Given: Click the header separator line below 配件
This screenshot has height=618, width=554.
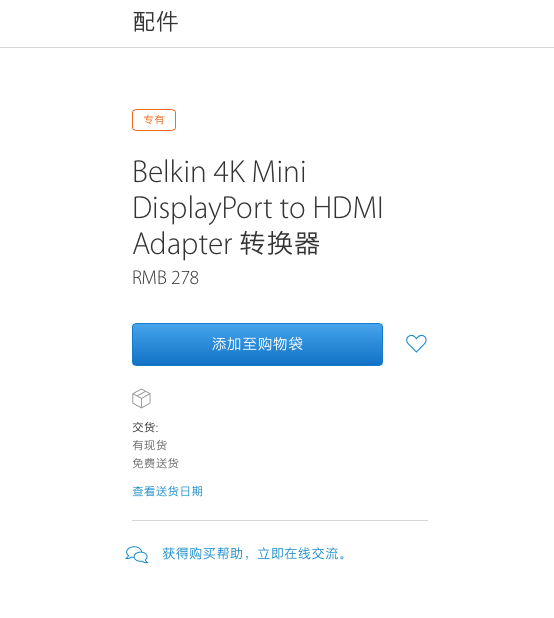Looking at the screenshot, I should coord(277,47).
